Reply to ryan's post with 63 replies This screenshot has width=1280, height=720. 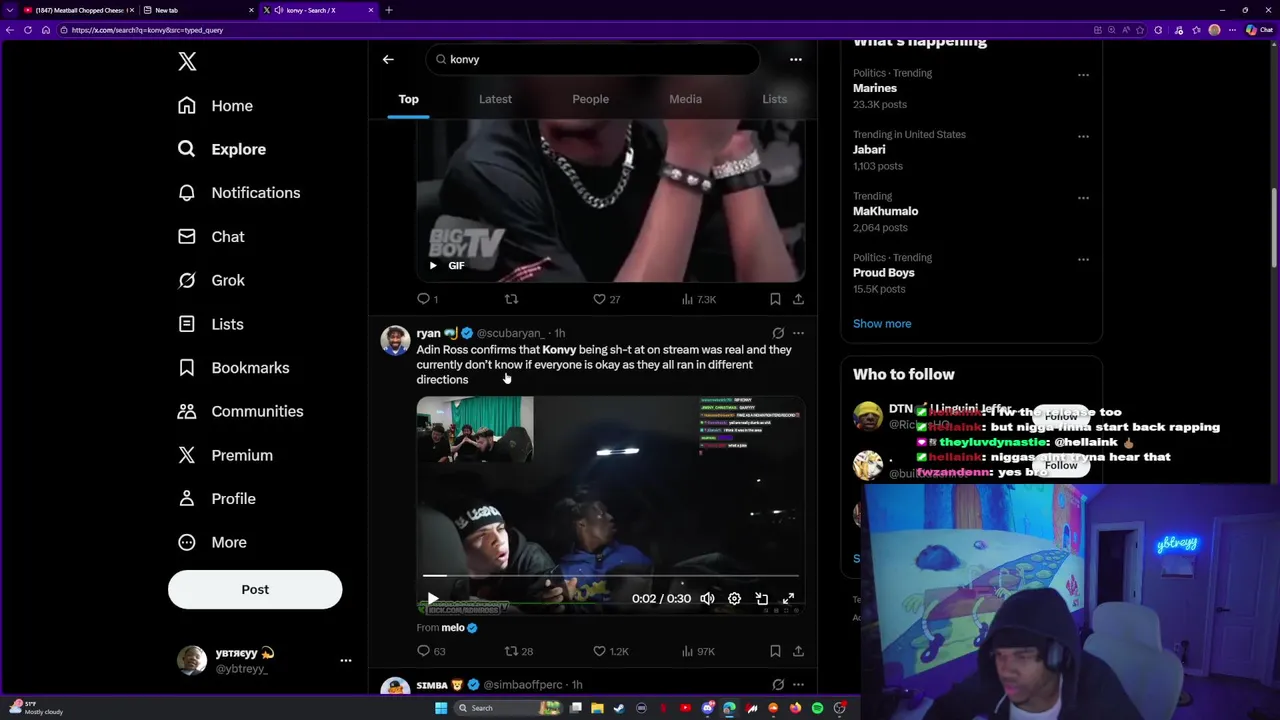[x=431, y=651]
